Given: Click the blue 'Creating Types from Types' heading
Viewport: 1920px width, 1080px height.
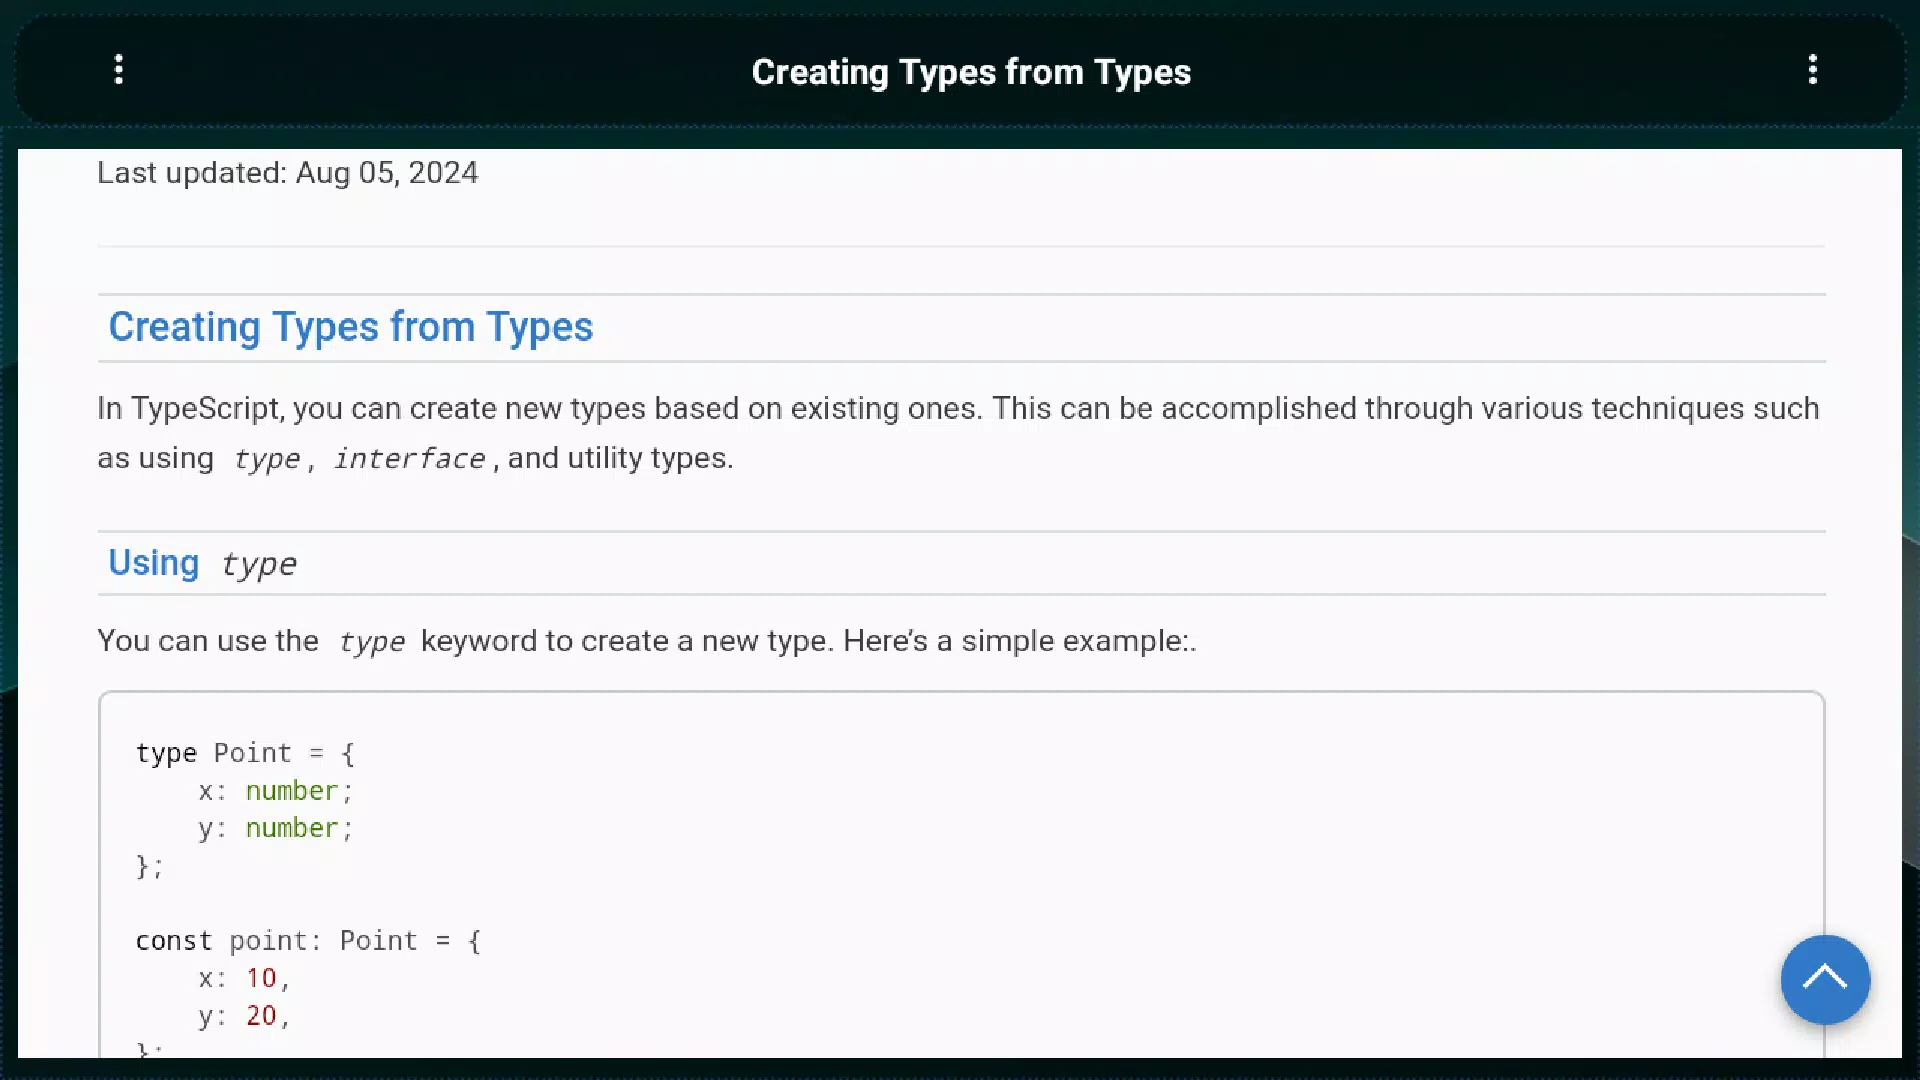Looking at the screenshot, I should 351,327.
